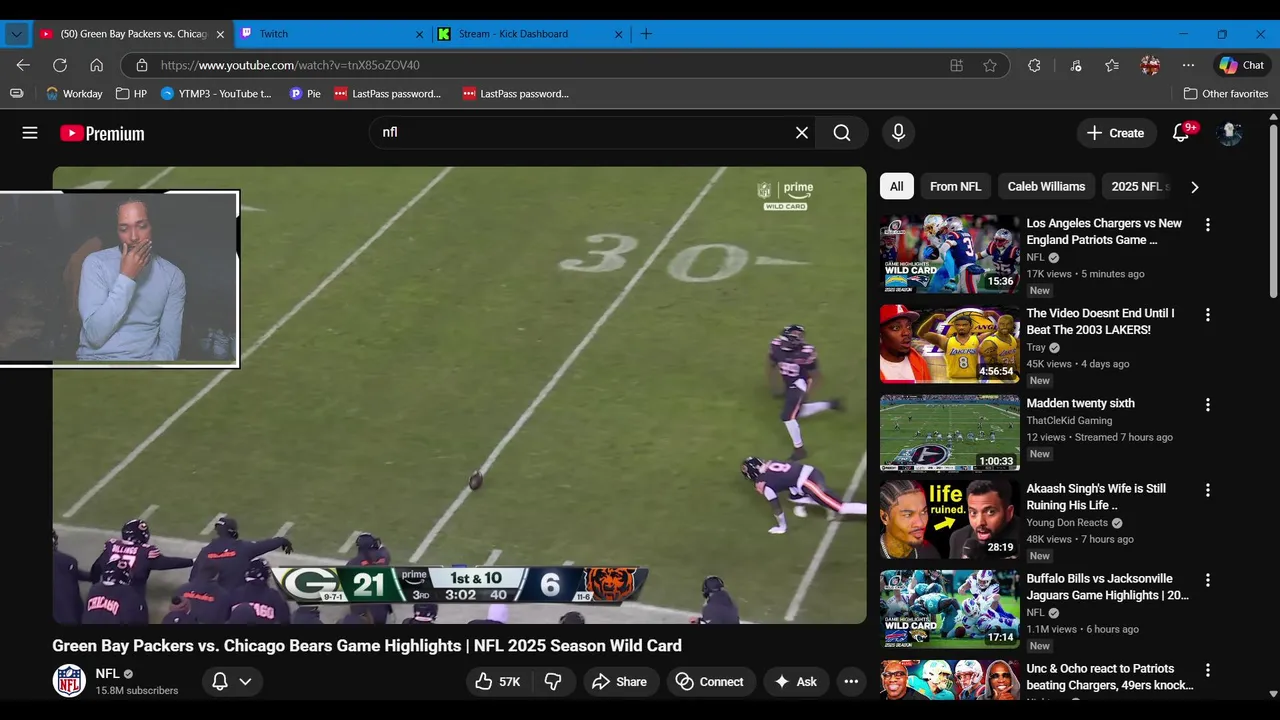The width and height of the screenshot is (1280, 720).
Task: Open Copilot Chat button
Action: click(1242, 65)
